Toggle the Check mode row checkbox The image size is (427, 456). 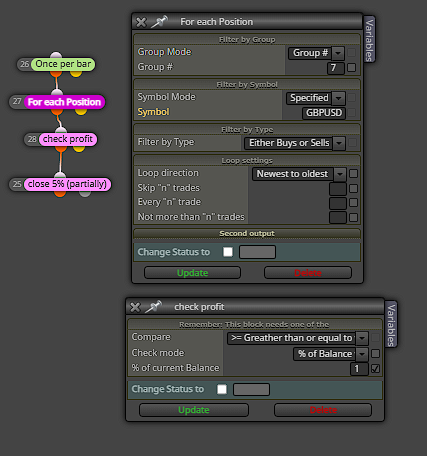tap(375, 353)
